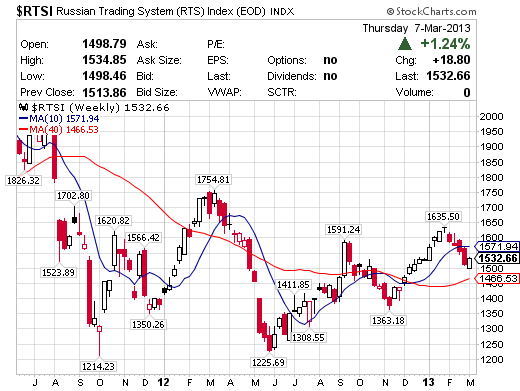Click the 1411.85 price annotation label
The image size is (520, 391).
pyautogui.click(x=293, y=284)
